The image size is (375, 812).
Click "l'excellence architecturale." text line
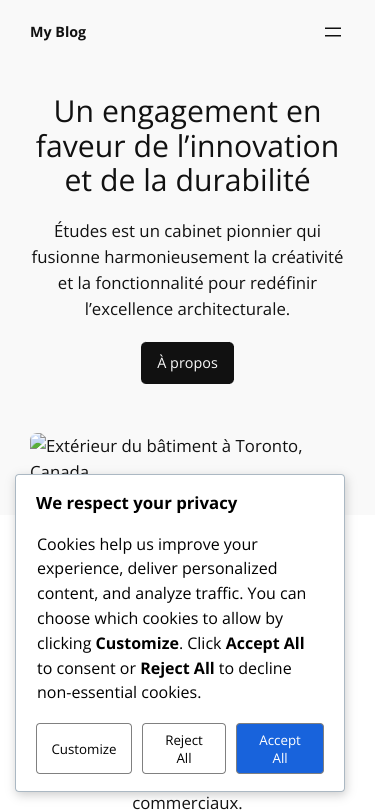tap(188, 309)
